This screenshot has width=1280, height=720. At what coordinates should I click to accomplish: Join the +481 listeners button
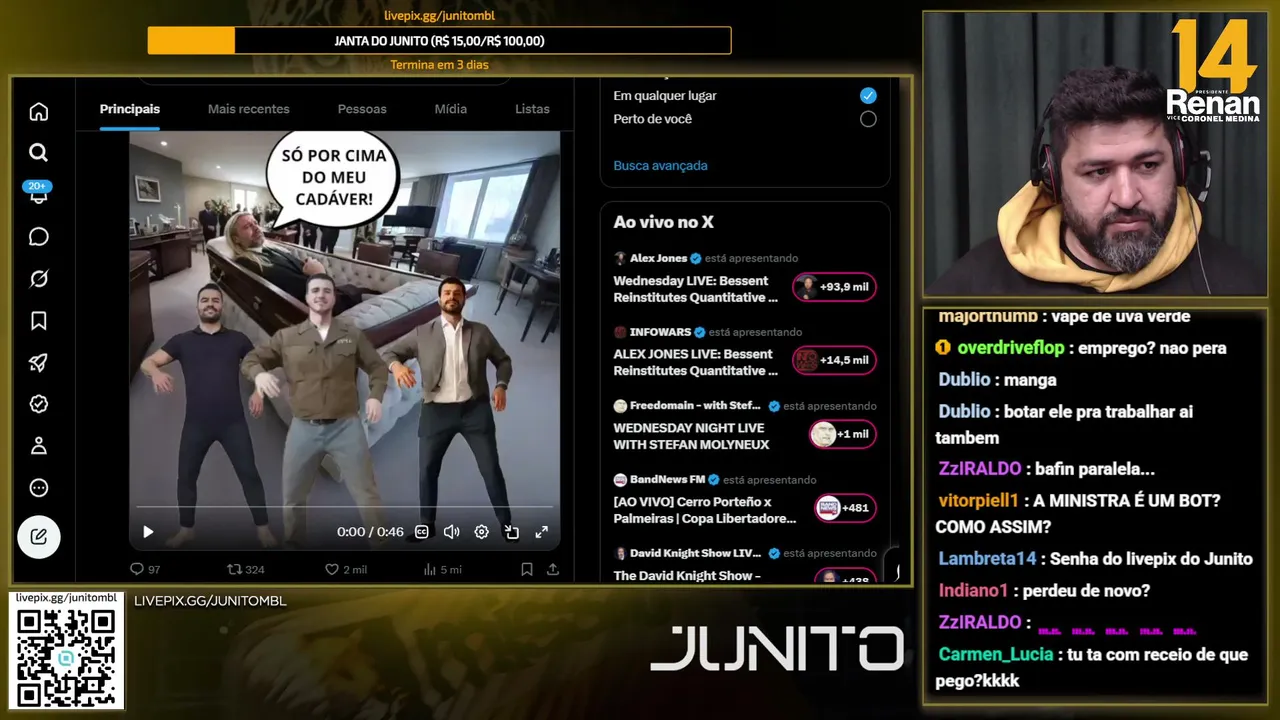pos(846,508)
